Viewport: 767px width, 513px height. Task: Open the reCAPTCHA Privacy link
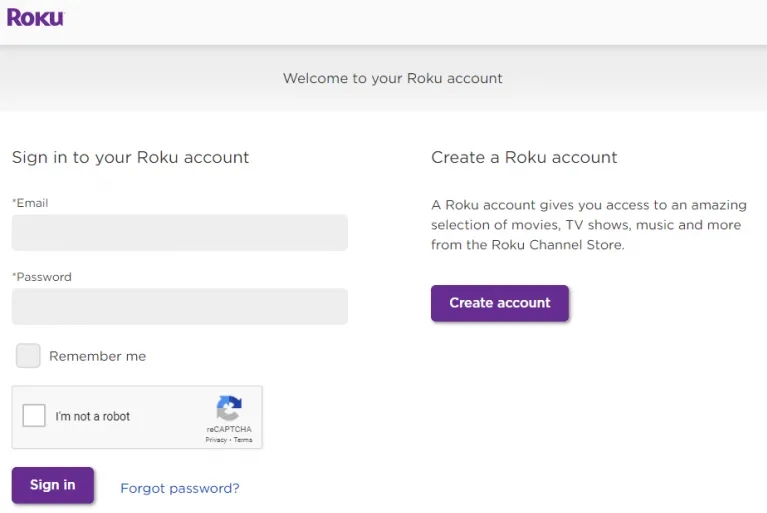216,440
